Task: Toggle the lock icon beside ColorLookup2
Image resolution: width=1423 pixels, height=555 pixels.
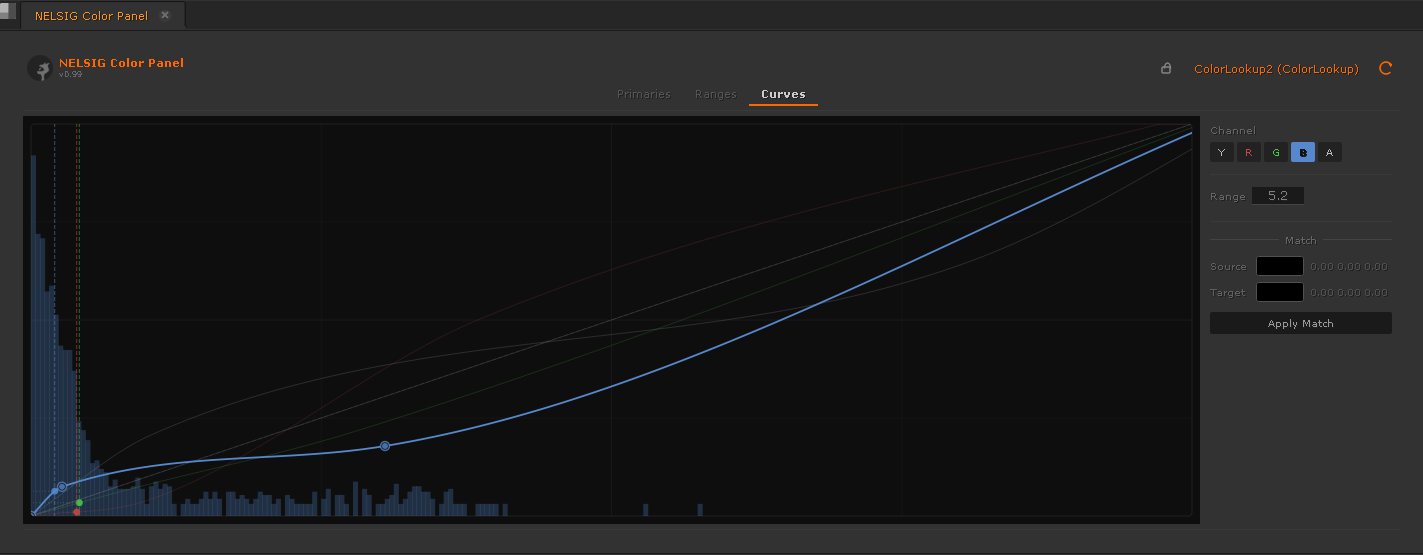Action: click(x=1166, y=69)
